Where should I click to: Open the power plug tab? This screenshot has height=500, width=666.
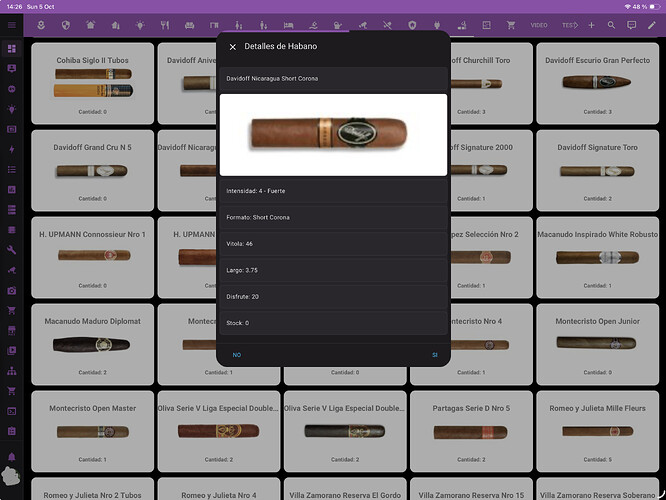coord(437,25)
